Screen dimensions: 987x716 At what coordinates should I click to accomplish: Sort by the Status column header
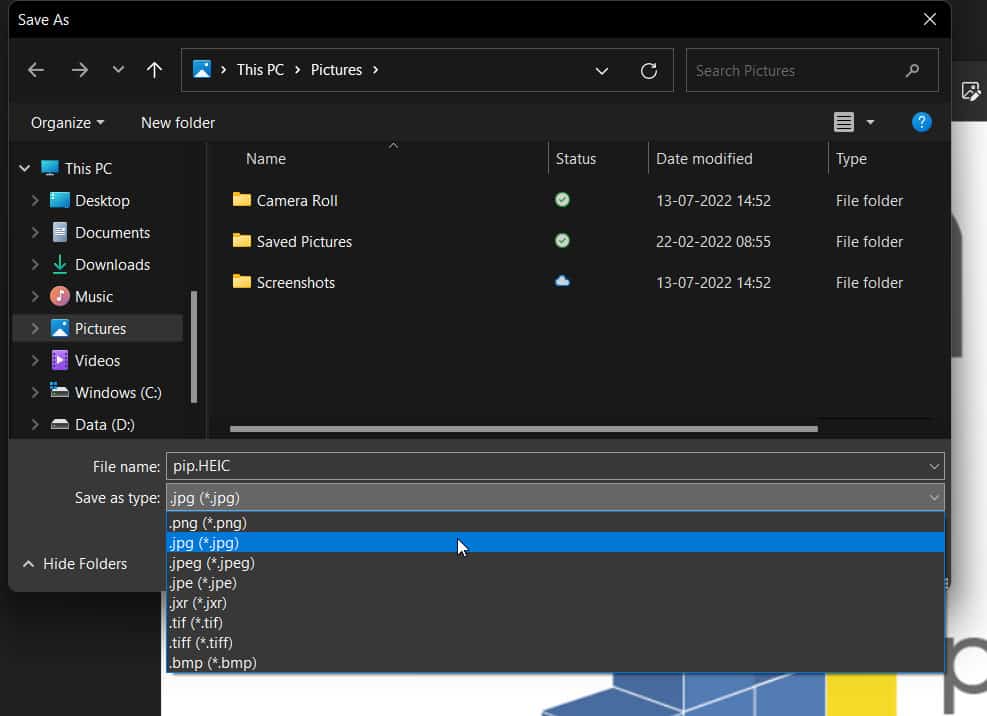[x=575, y=159]
